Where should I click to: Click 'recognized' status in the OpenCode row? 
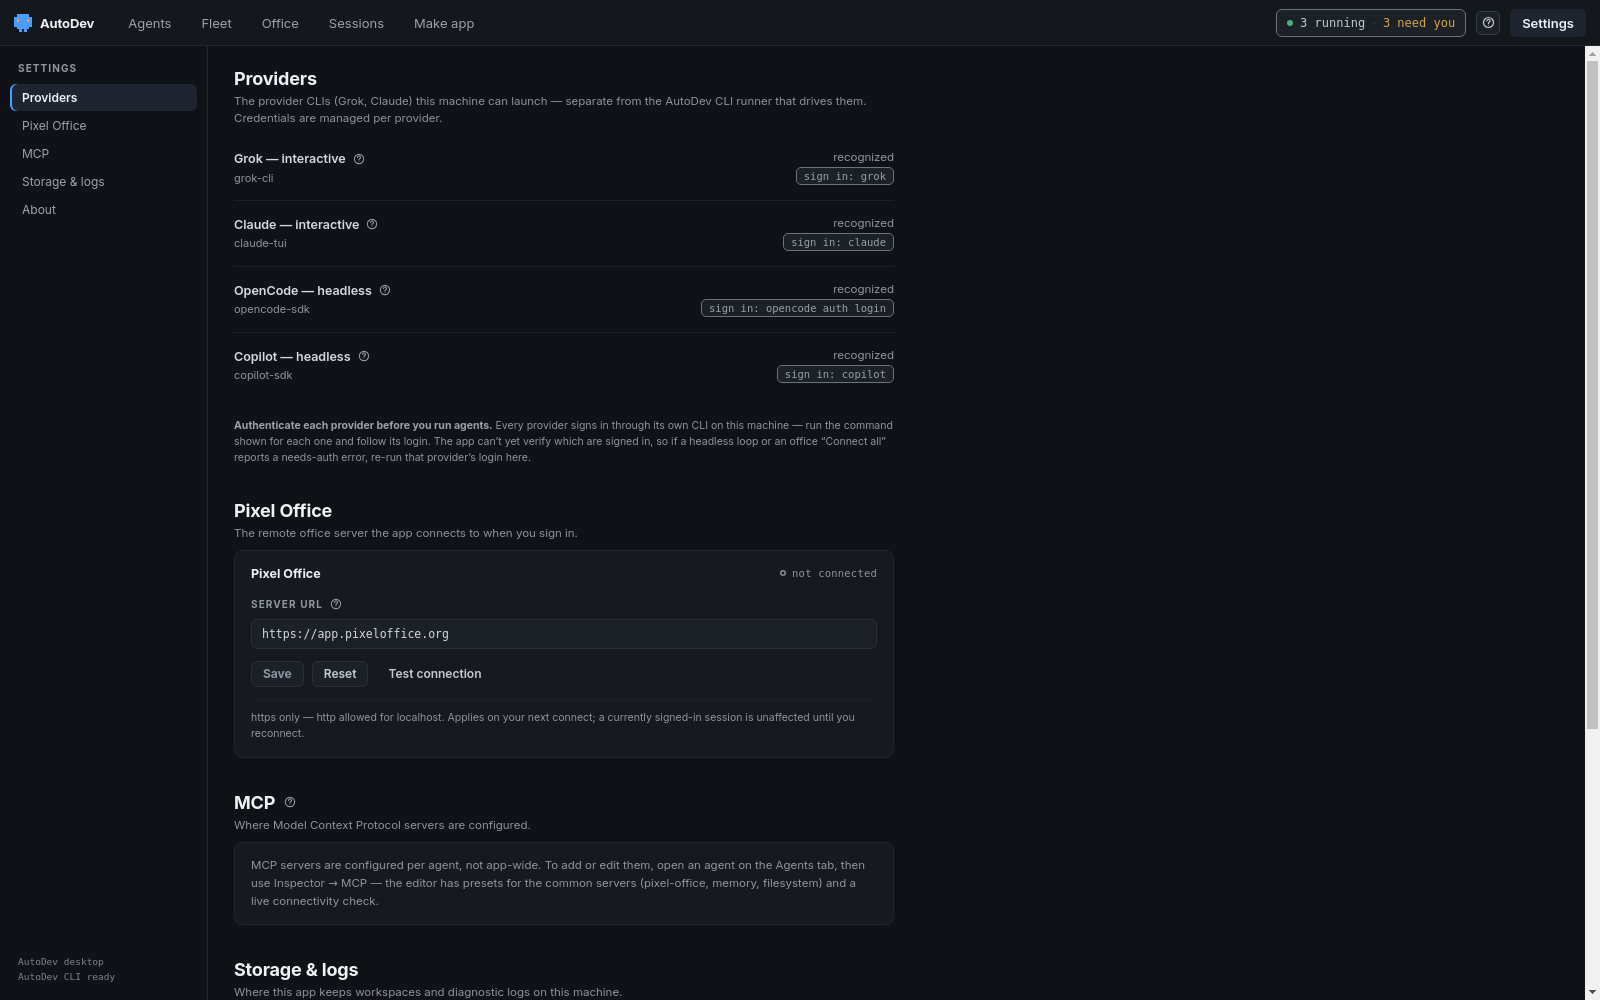(863, 289)
